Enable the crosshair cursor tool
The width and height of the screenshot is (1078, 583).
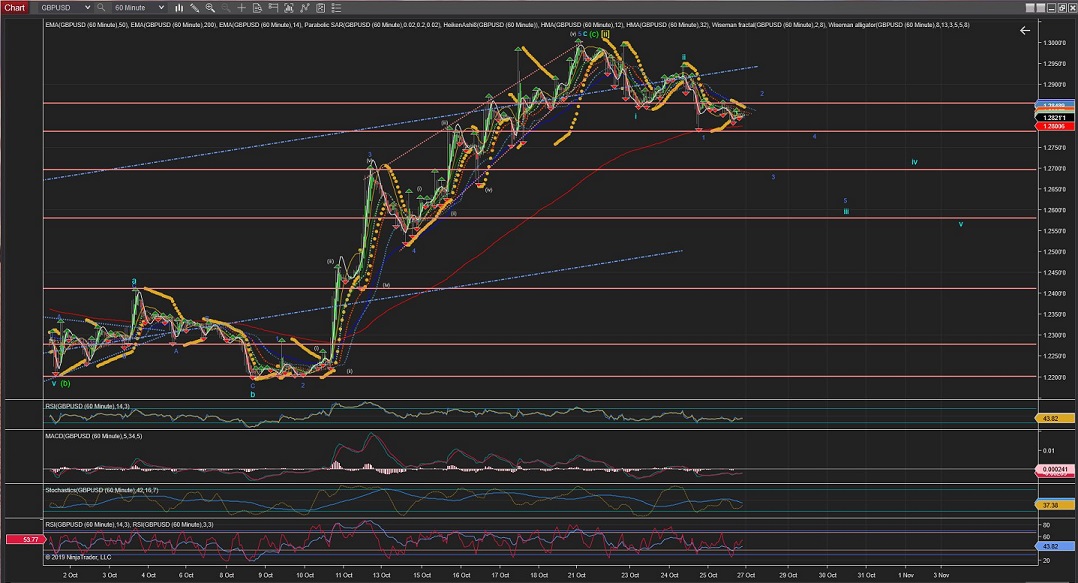click(x=243, y=7)
